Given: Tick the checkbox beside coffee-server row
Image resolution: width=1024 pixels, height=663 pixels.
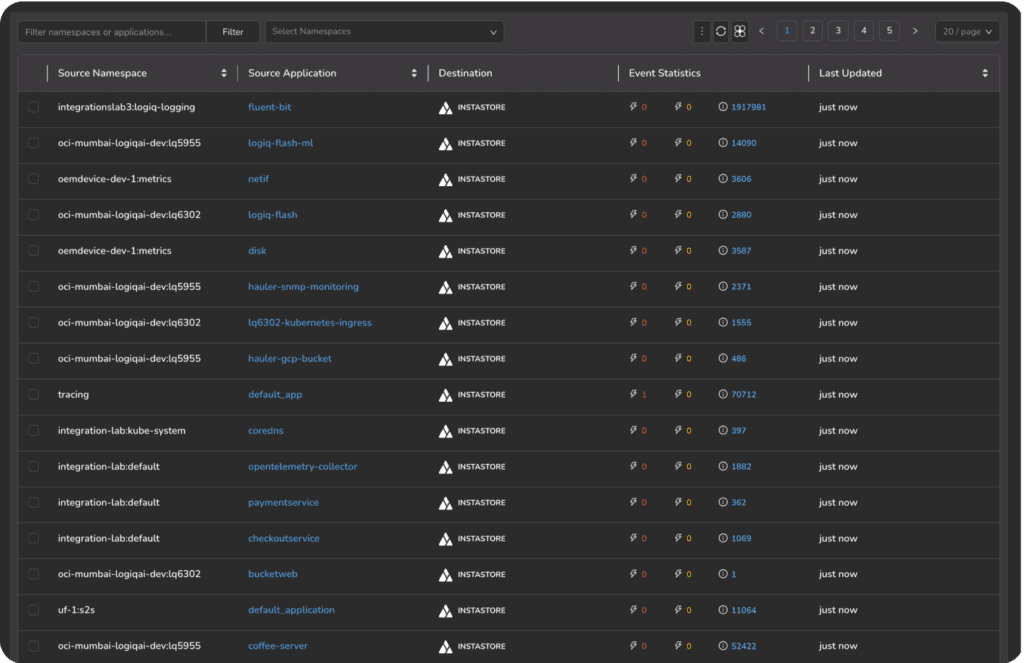Looking at the screenshot, I should click(32, 645).
